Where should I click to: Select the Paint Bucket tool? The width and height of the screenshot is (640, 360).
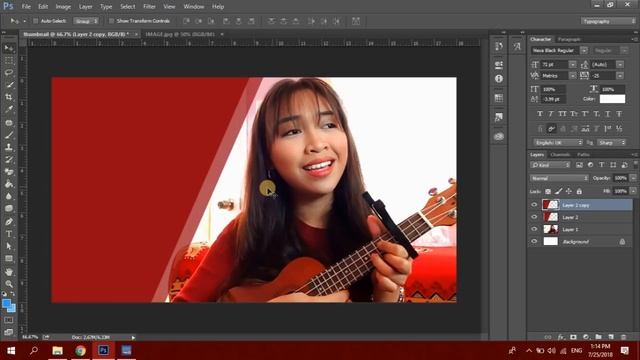[x=9, y=184]
